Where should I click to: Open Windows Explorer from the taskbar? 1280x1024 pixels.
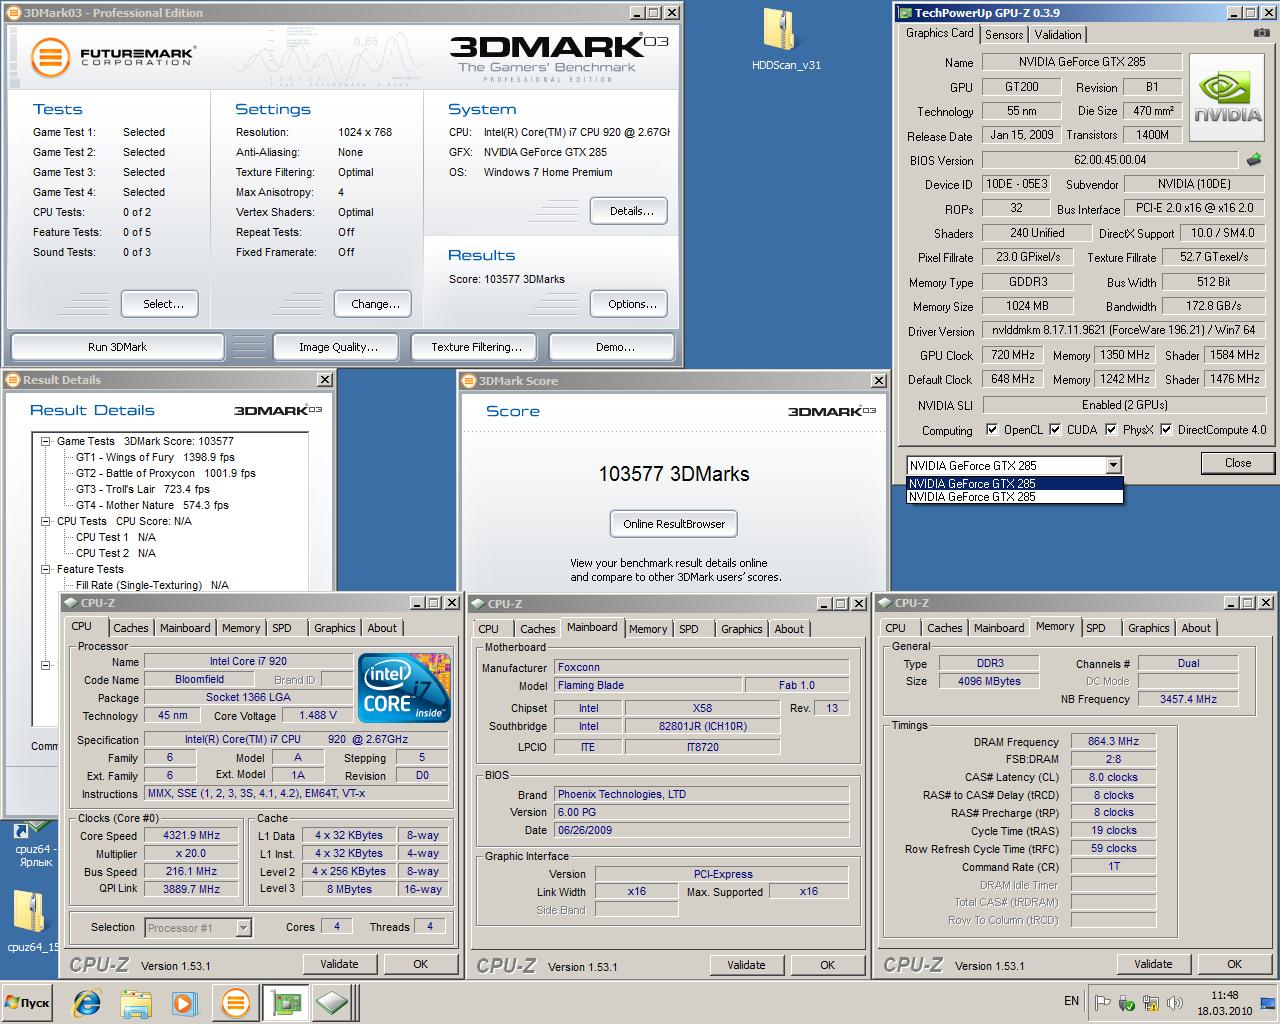pyautogui.click(x=136, y=1002)
